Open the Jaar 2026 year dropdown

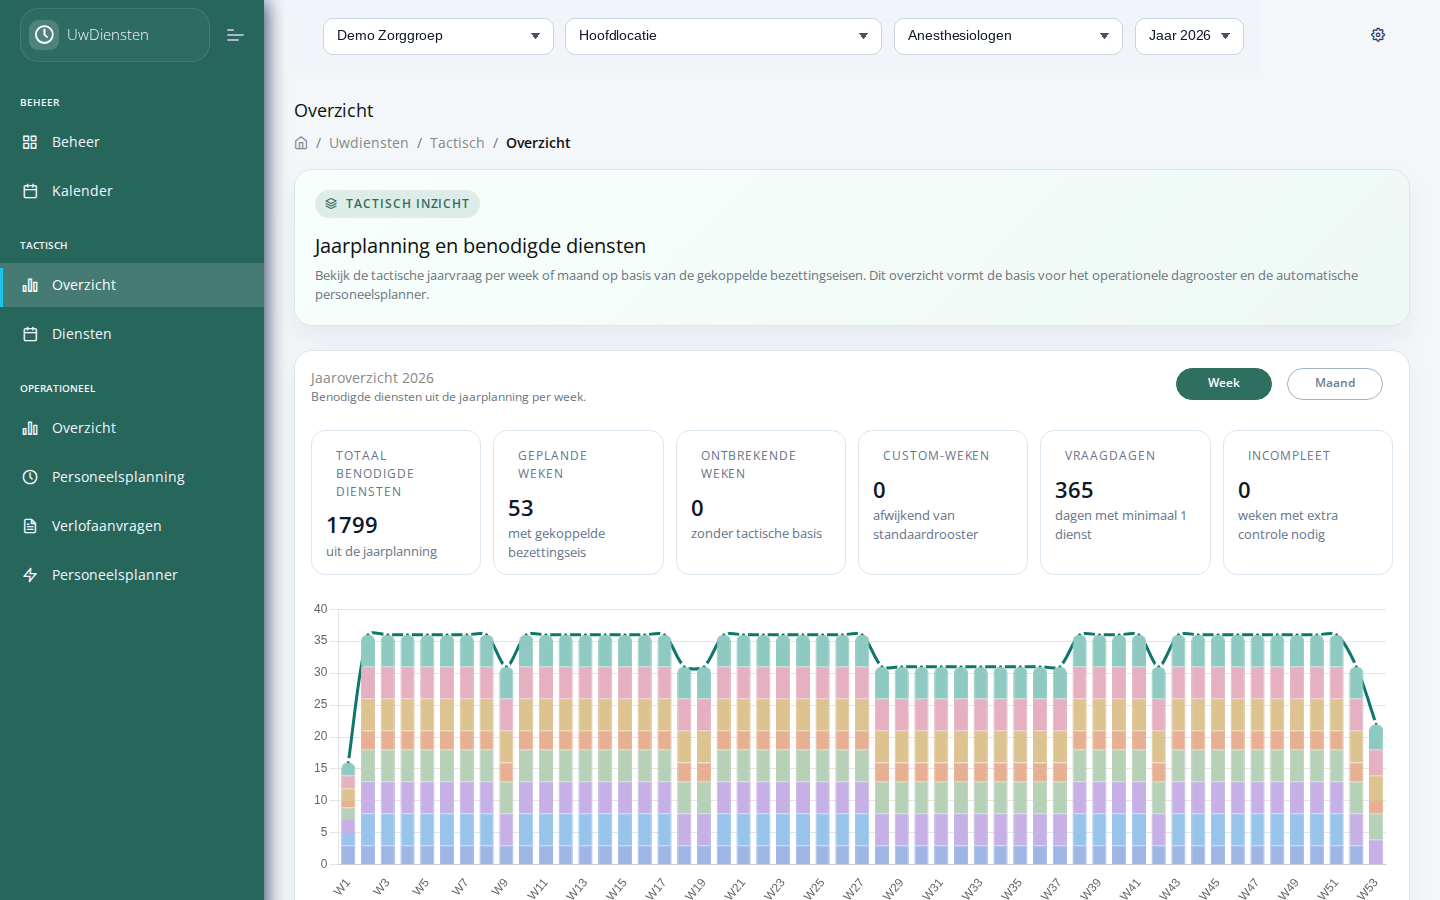coord(1189,36)
